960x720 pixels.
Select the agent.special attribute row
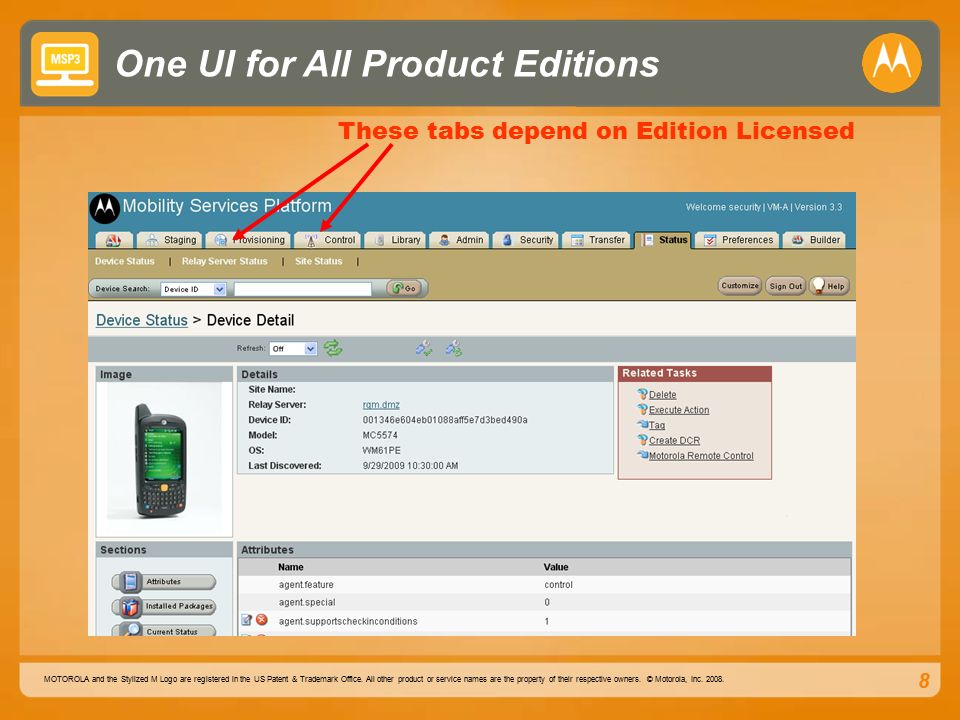point(544,602)
